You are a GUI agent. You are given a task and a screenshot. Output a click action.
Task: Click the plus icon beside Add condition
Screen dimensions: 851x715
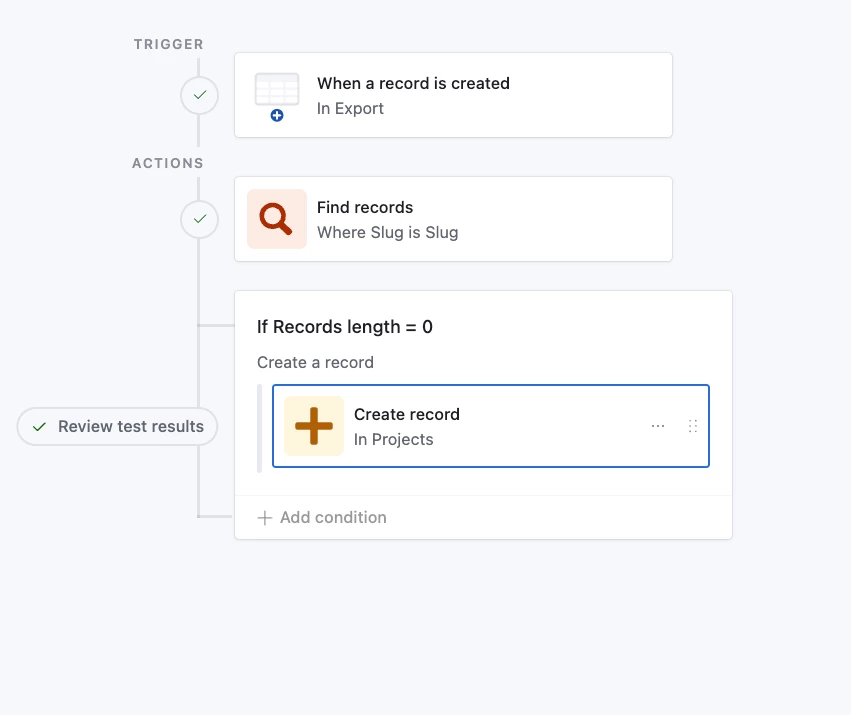pyautogui.click(x=265, y=518)
